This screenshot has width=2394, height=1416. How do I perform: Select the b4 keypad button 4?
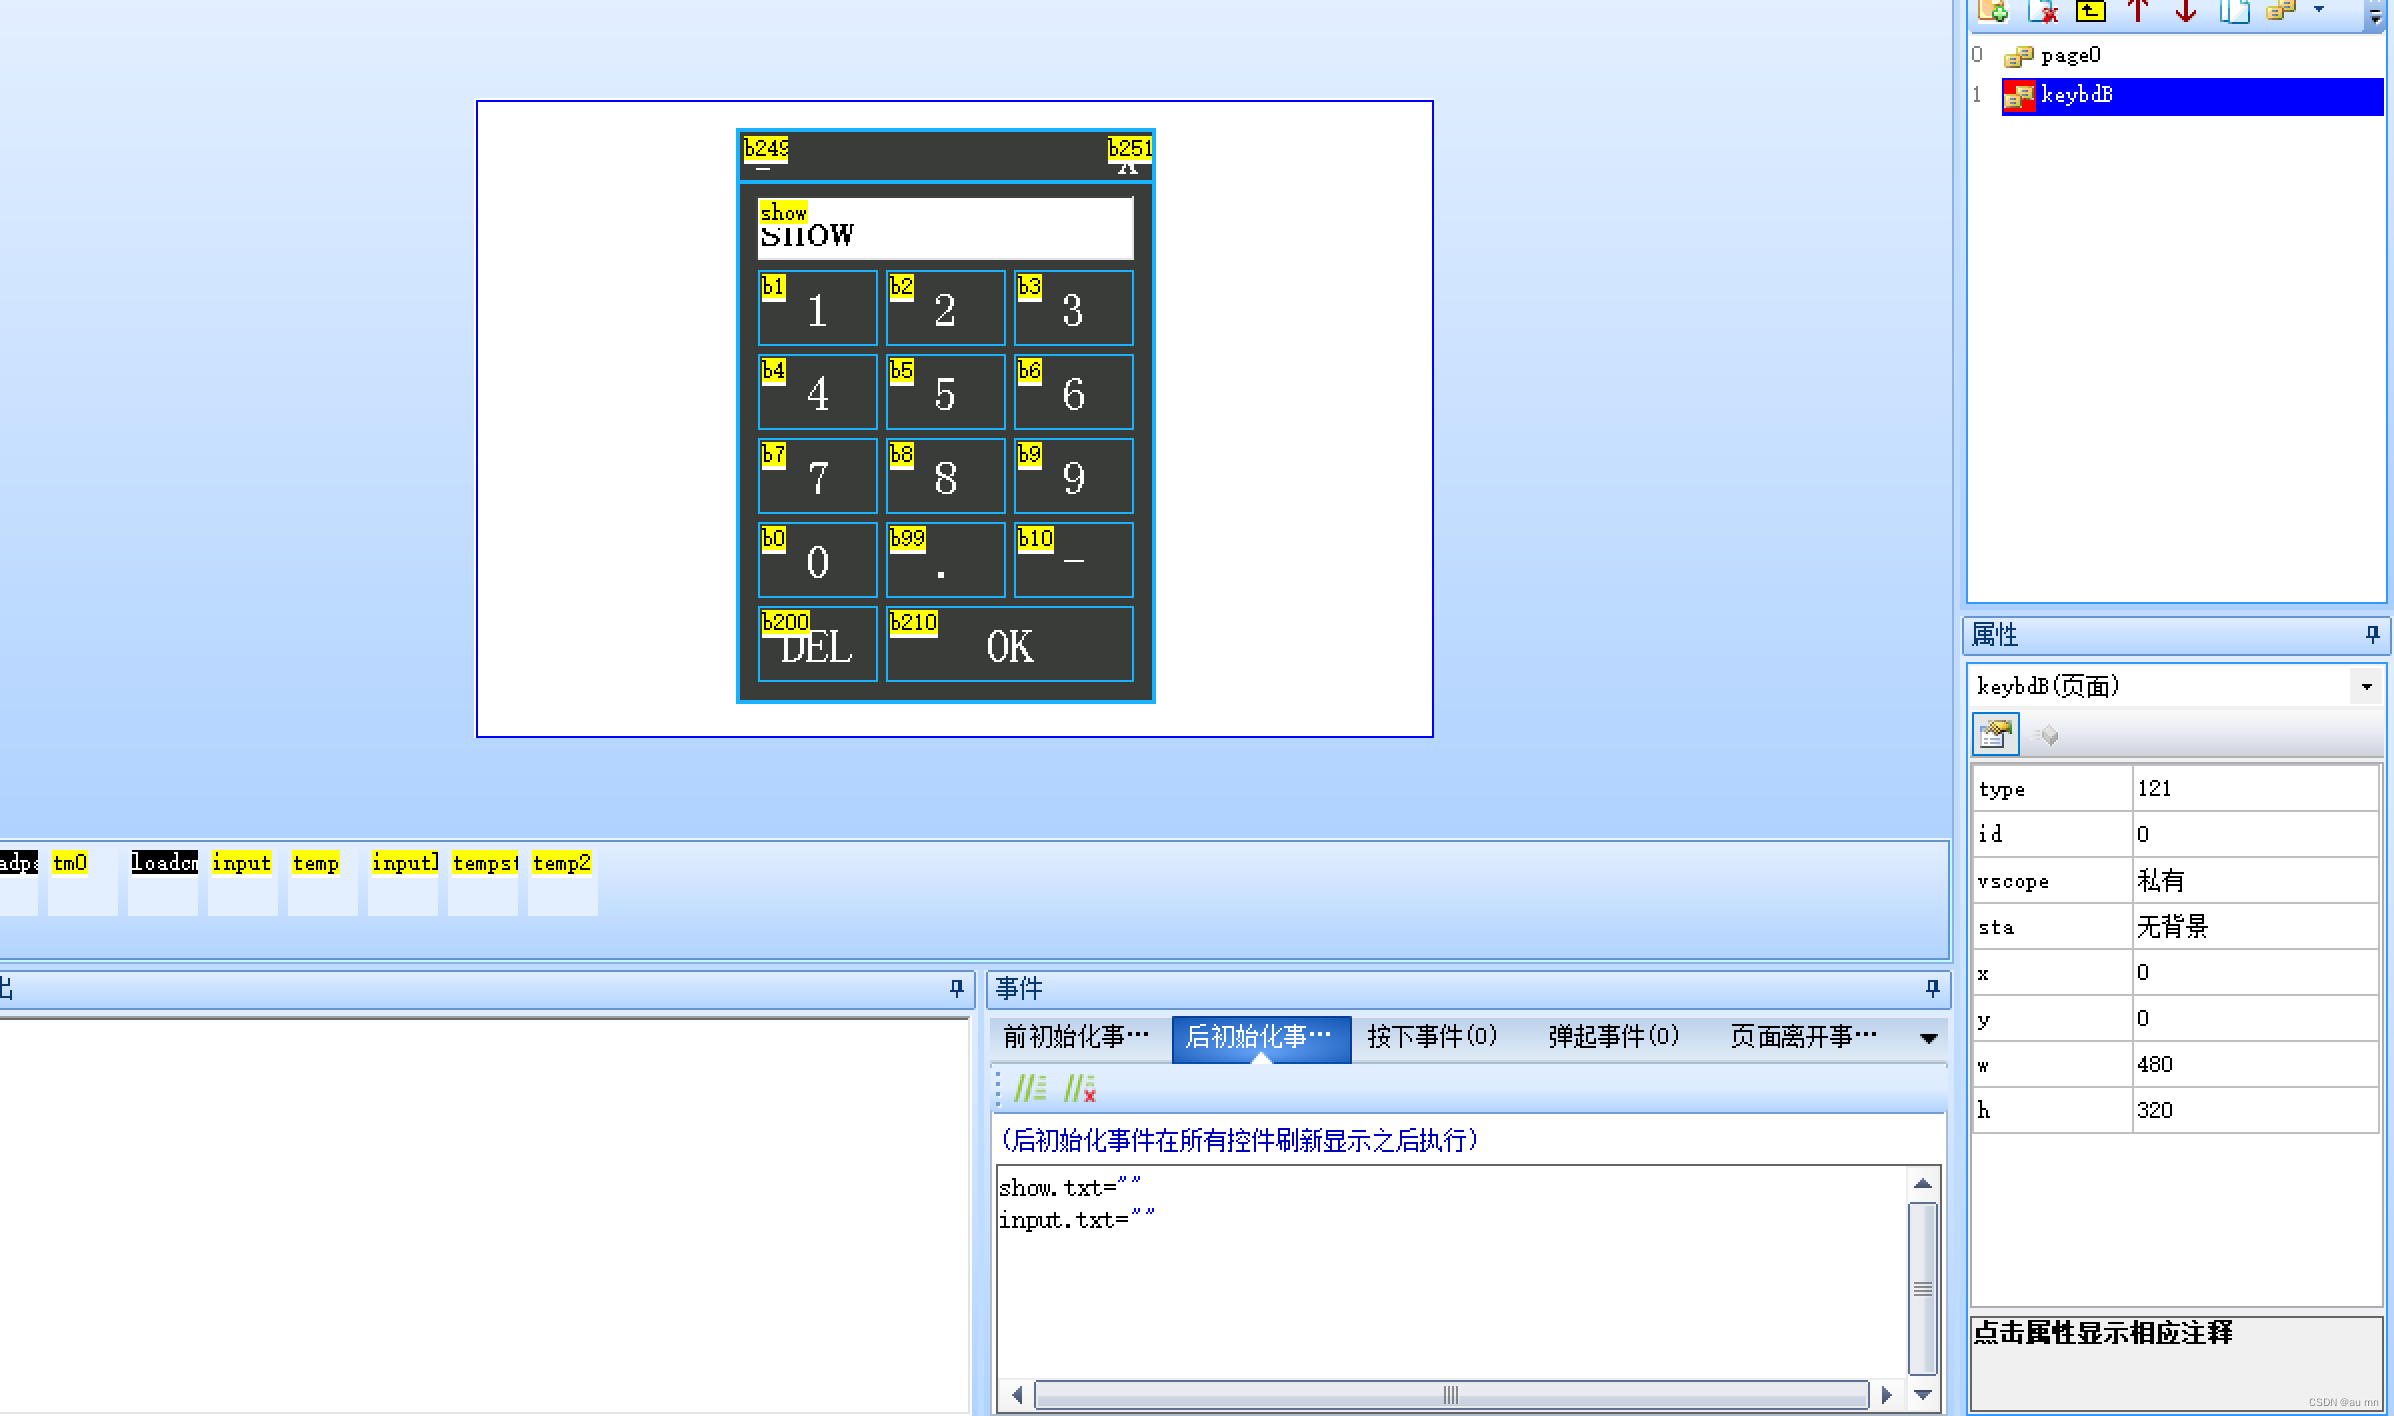tap(818, 392)
